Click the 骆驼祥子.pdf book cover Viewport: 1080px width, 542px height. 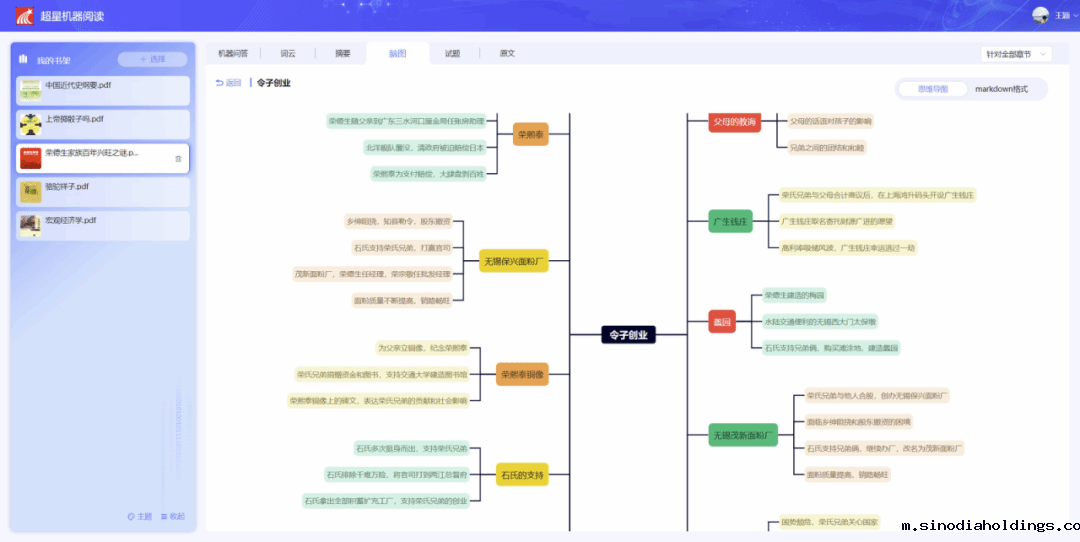pyautogui.click(x=31, y=191)
